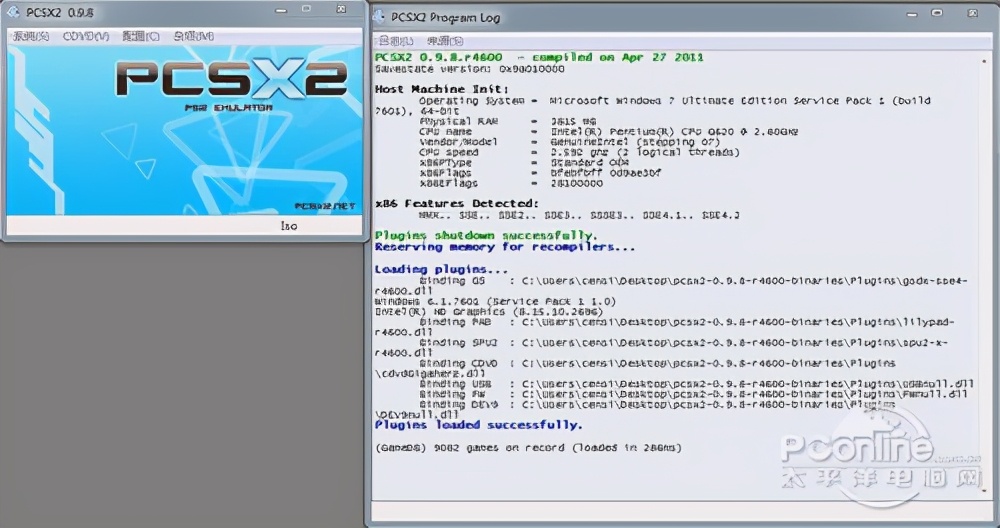This screenshot has width=1000, height=528.
Task: Open the second menu in Program Log window
Action: (445, 41)
